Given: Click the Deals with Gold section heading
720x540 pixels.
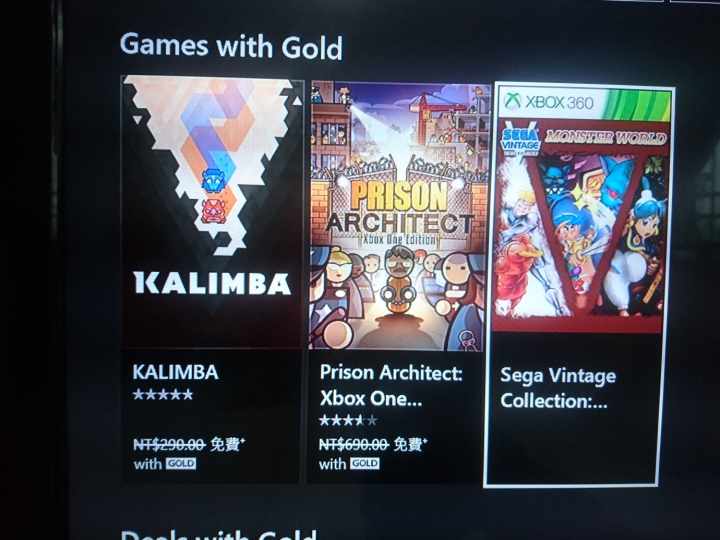Looking at the screenshot, I should (219, 534).
